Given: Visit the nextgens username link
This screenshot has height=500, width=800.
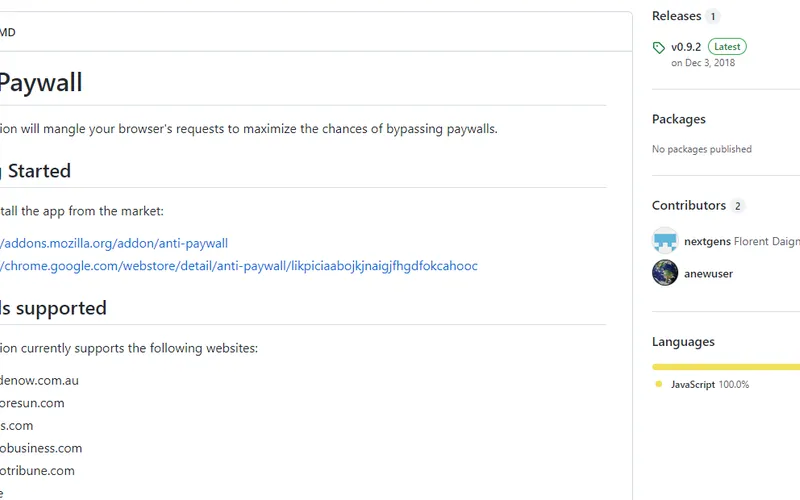Looking at the screenshot, I should pyautogui.click(x=707, y=241).
